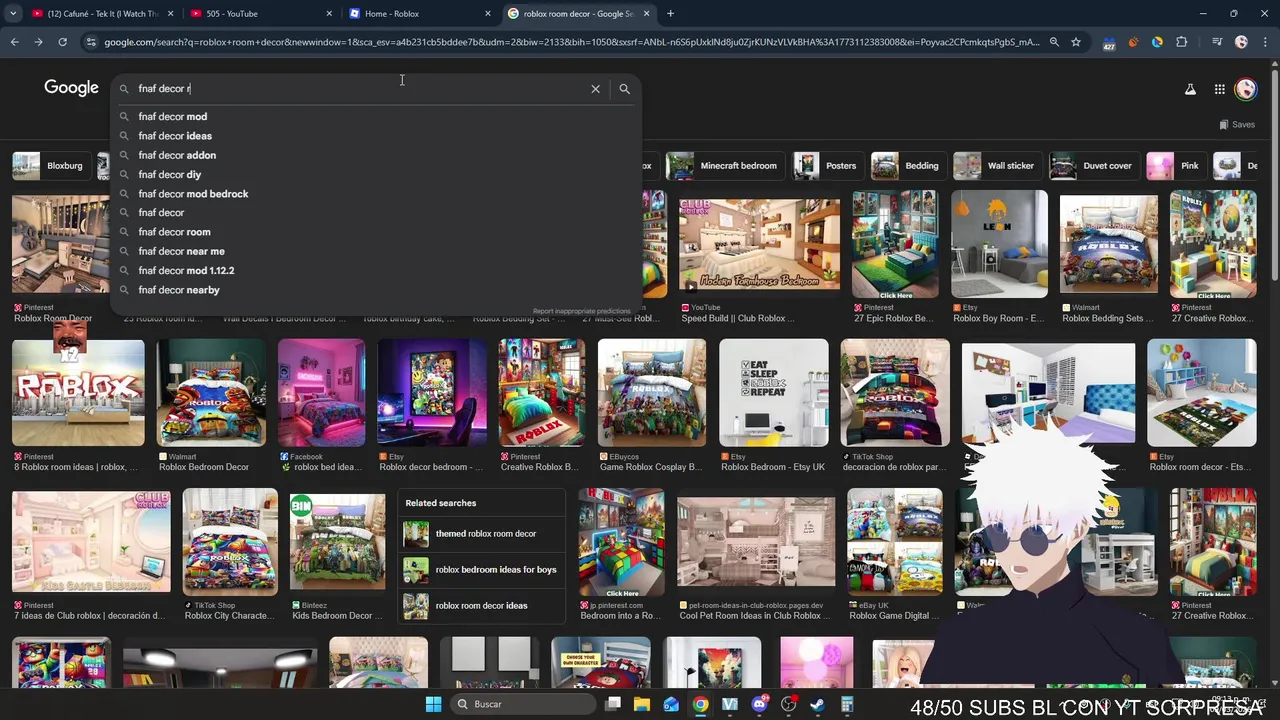The image size is (1280, 720).
Task: Open 'Eat Sleep Roblox Repeat' Etsy thumbnail
Action: coord(774,392)
